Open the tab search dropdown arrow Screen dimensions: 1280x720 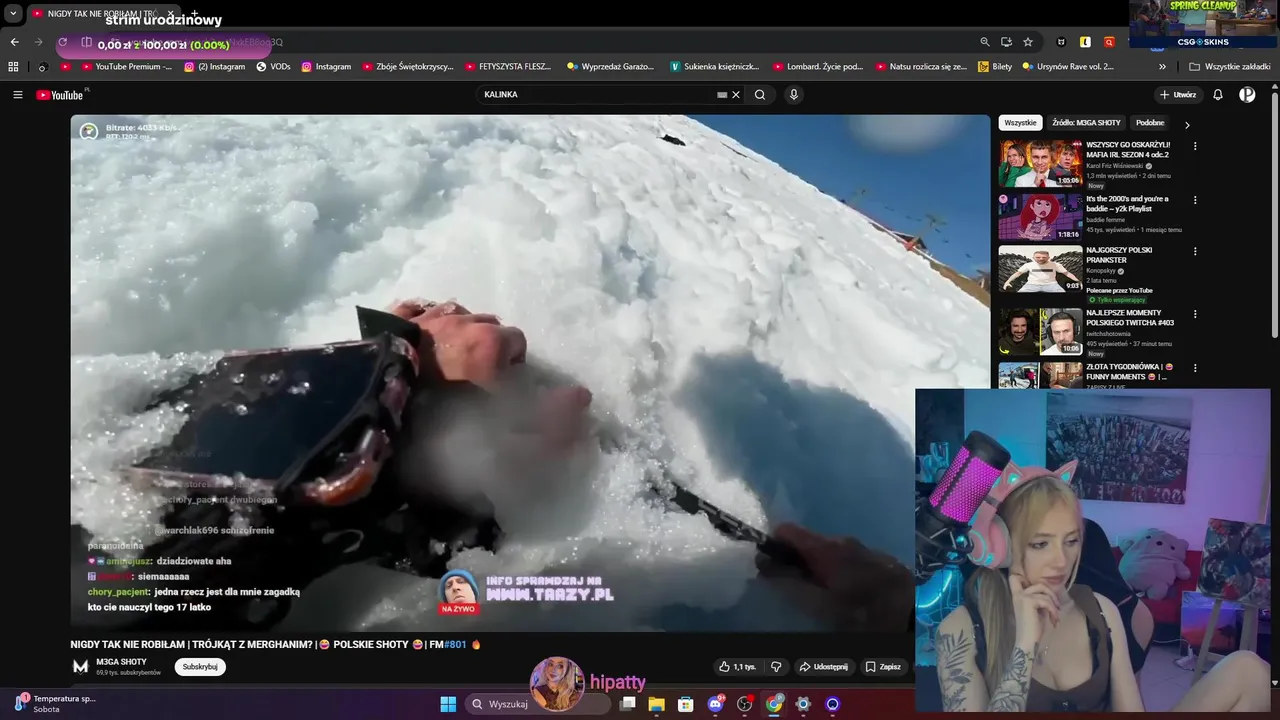[x=13, y=14]
